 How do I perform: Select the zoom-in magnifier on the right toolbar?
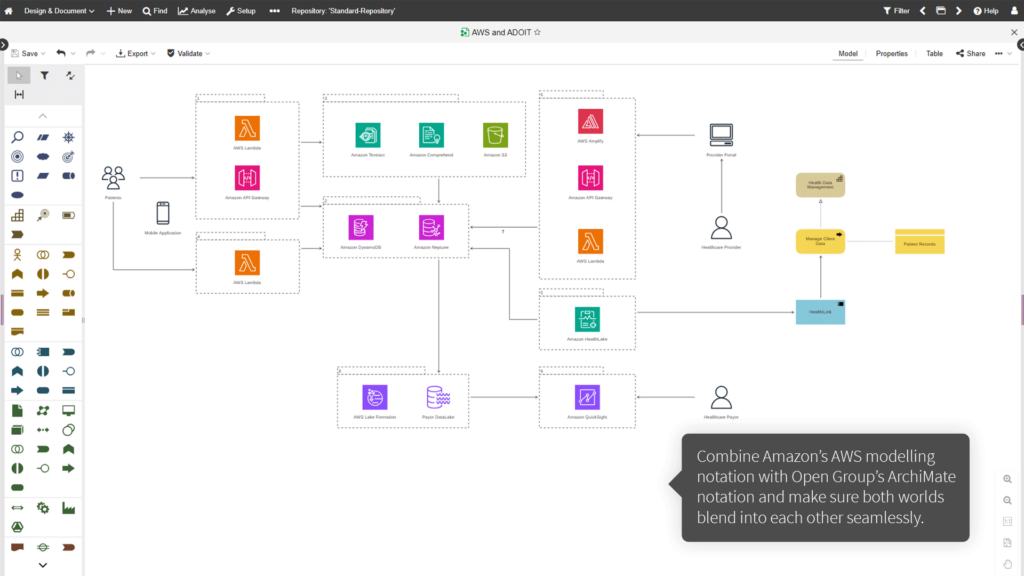coord(1007,479)
